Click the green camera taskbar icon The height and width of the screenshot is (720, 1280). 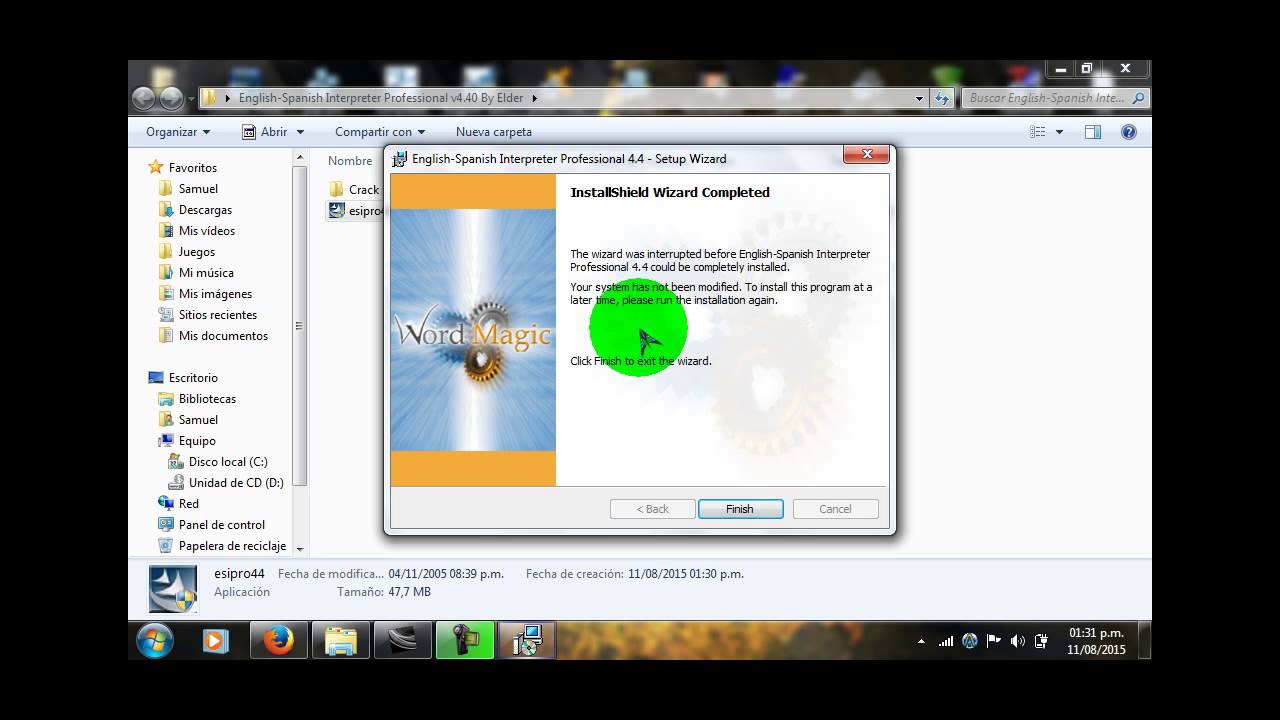tap(465, 641)
